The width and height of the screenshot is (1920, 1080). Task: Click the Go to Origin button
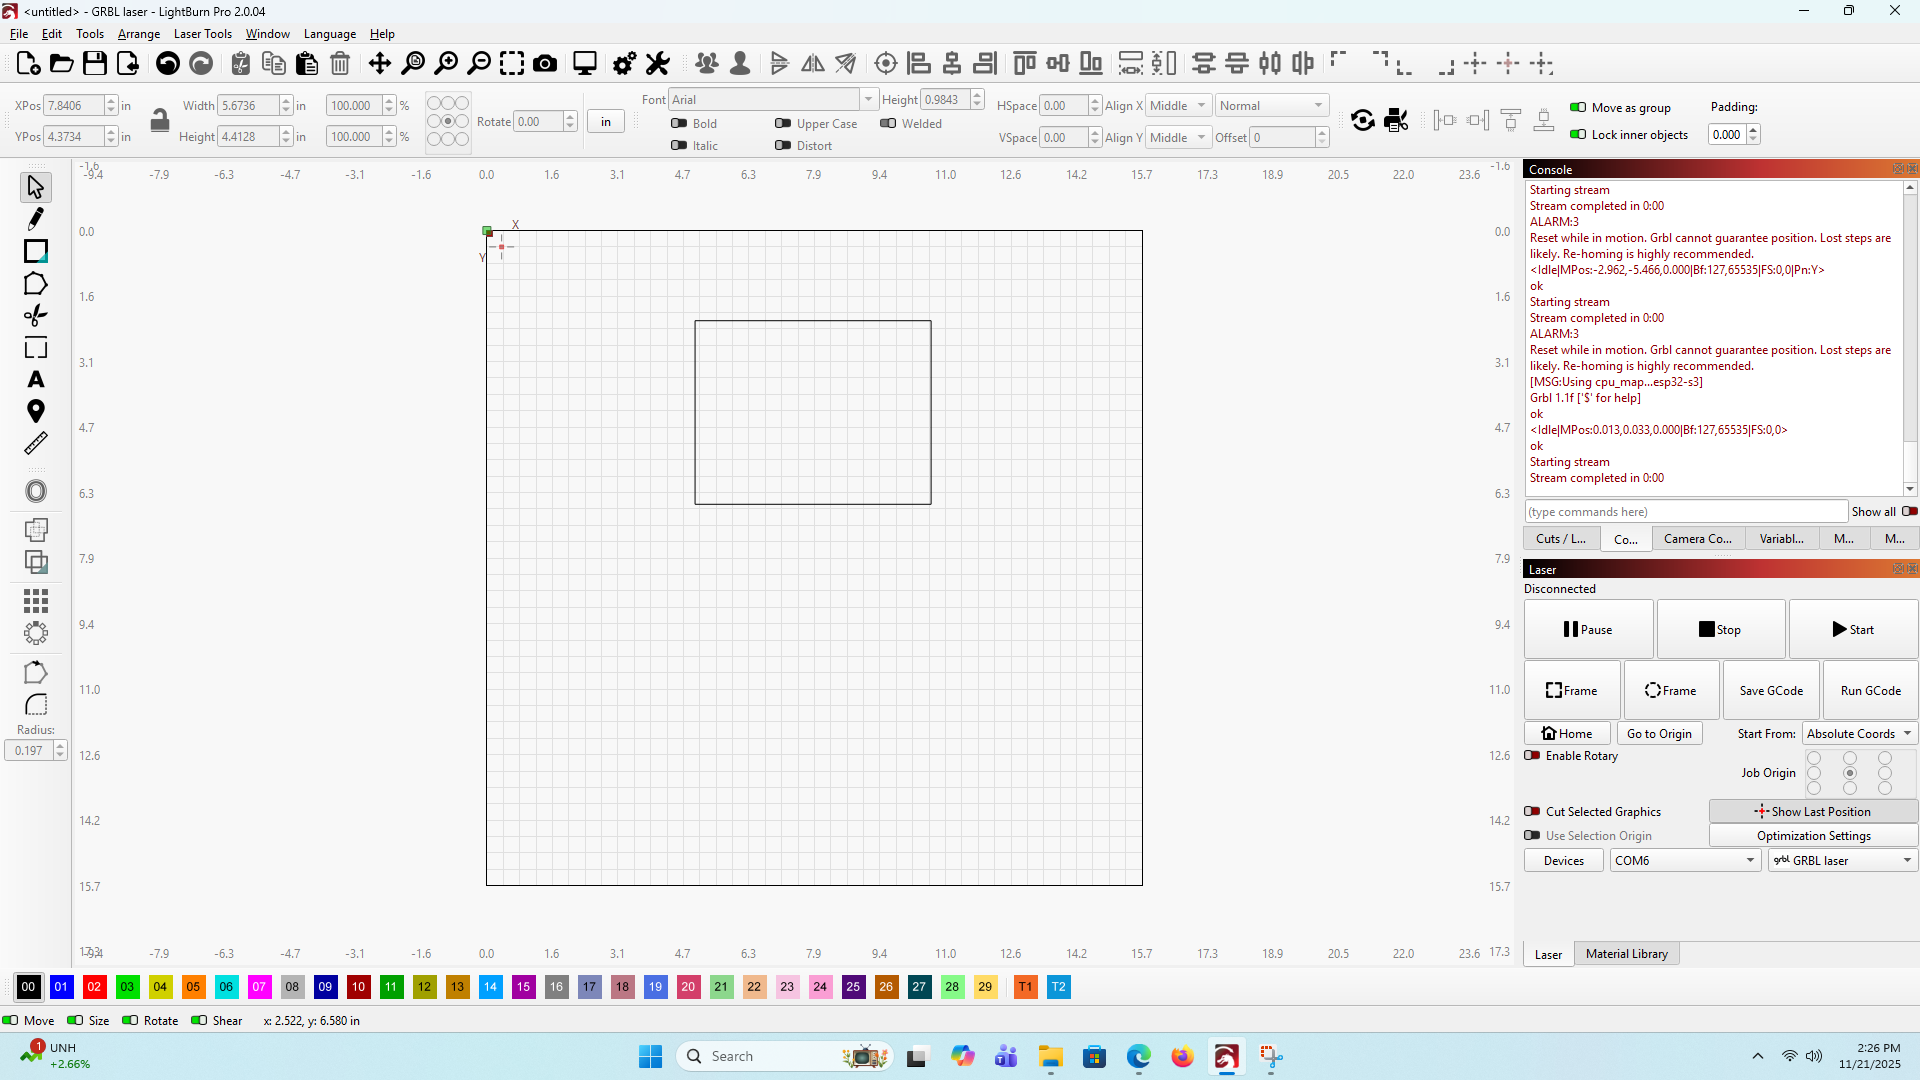coord(1659,734)
